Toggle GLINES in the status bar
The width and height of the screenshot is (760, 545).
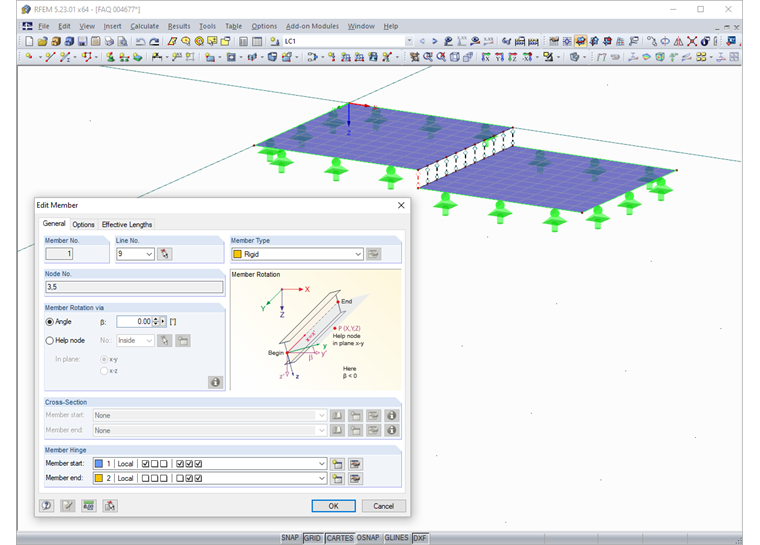(x=396, y=538)
